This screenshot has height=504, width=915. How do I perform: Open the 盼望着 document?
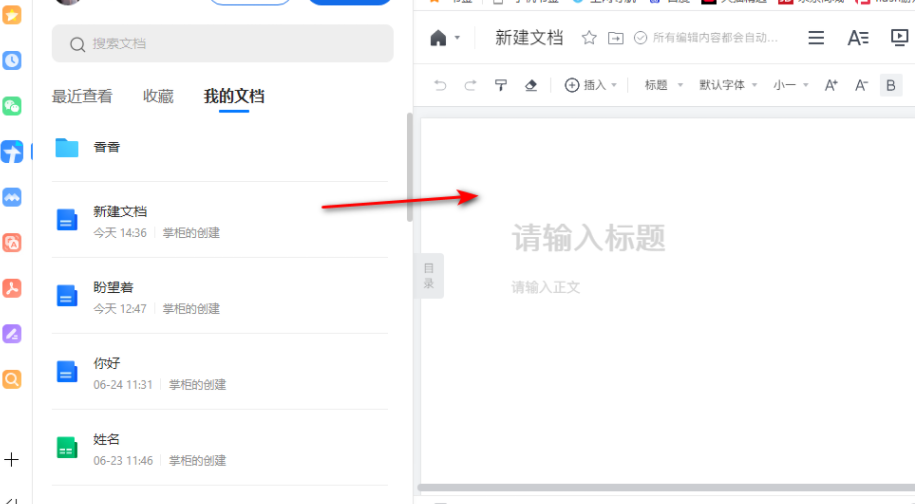tap(219, 296)
